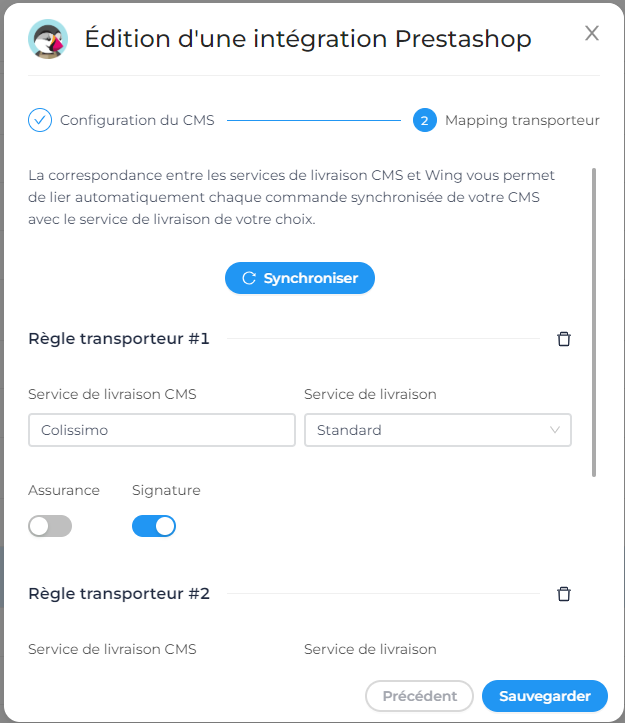Enable the Assurance toggle
This screenshot has height=723, width=625.
(x=50, y=526)
